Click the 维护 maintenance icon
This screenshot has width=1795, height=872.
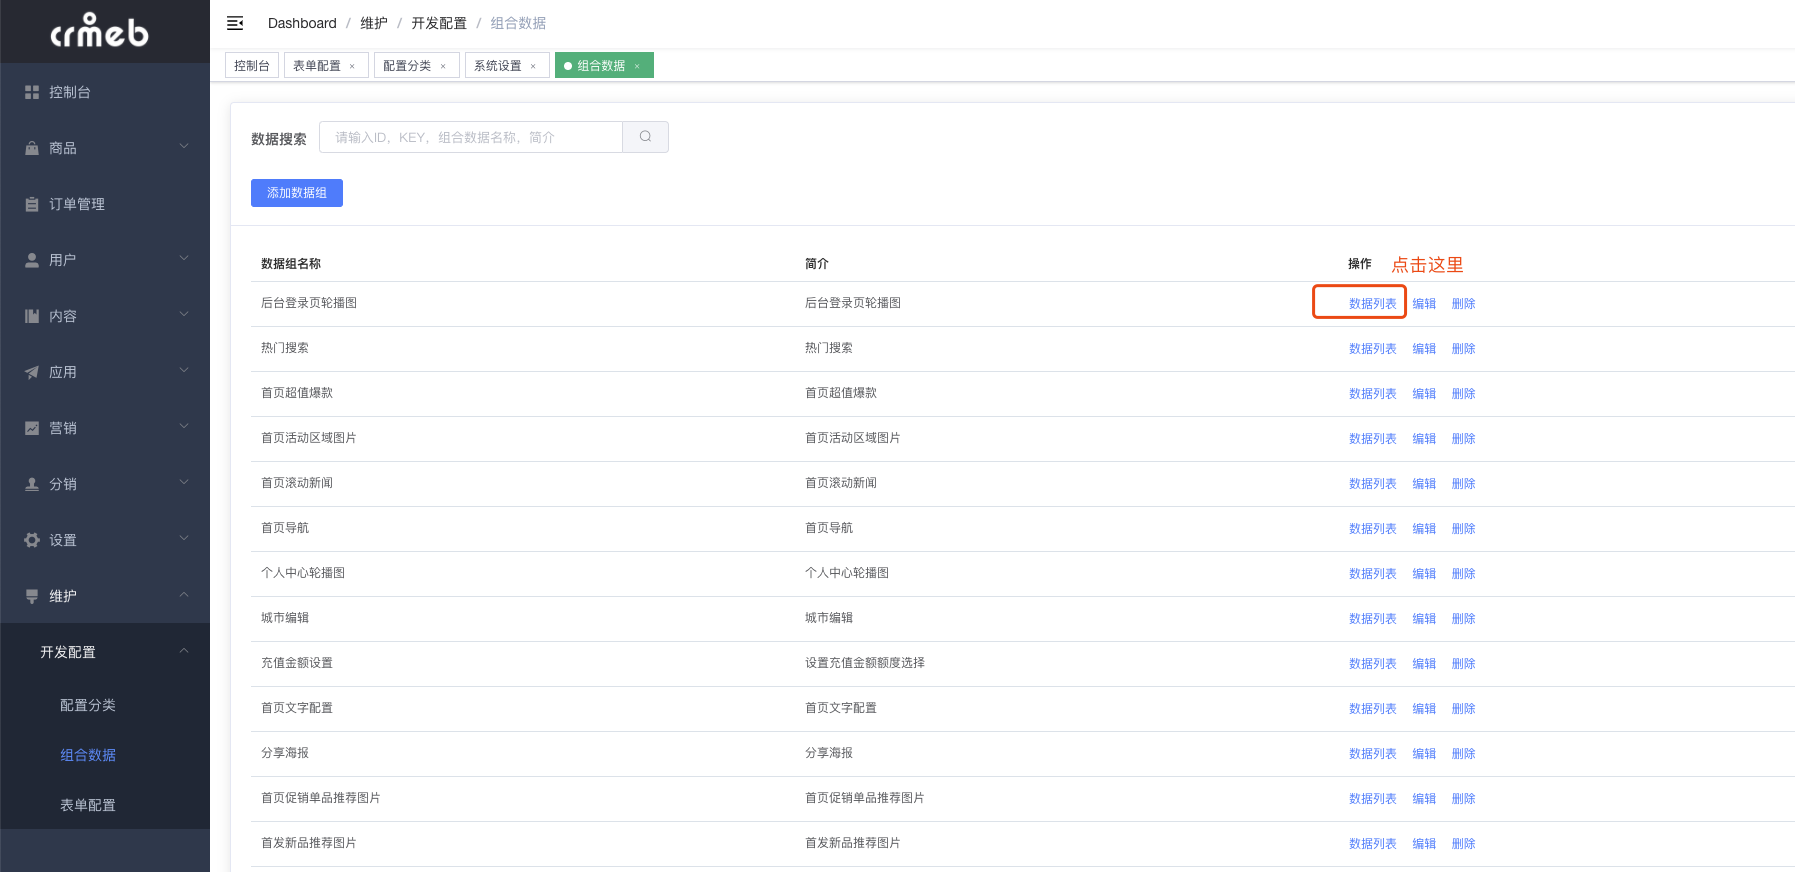click(x=32, y=596)
